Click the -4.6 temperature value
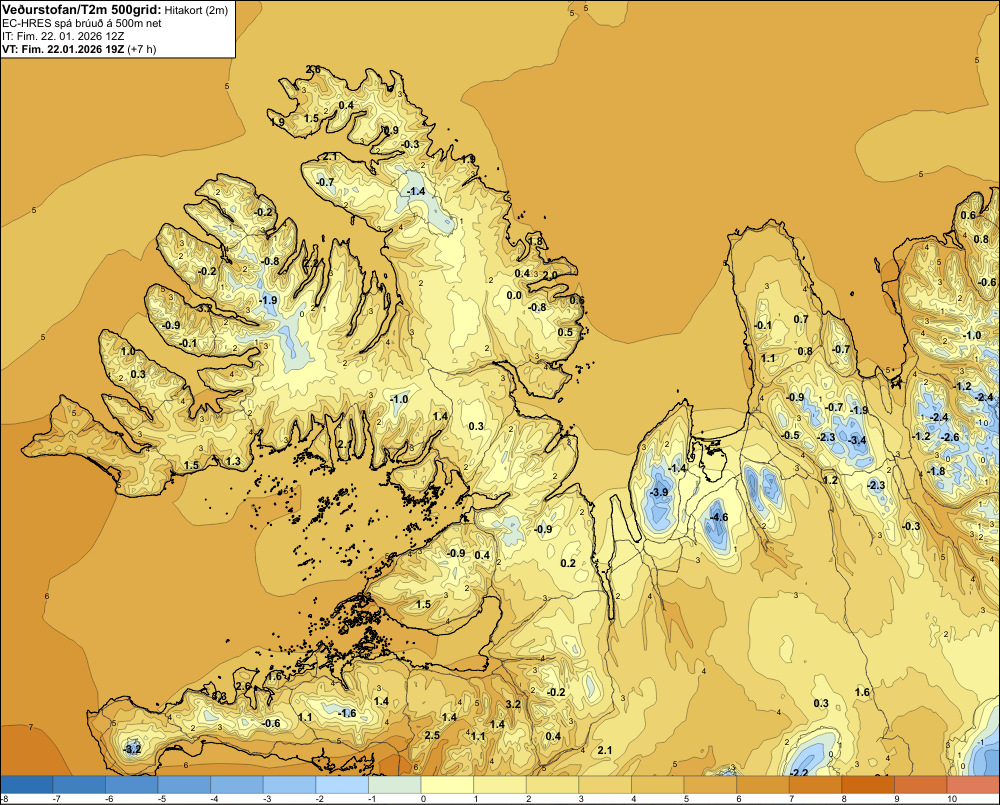This screenshot has height=805, width=1000. 719,517
